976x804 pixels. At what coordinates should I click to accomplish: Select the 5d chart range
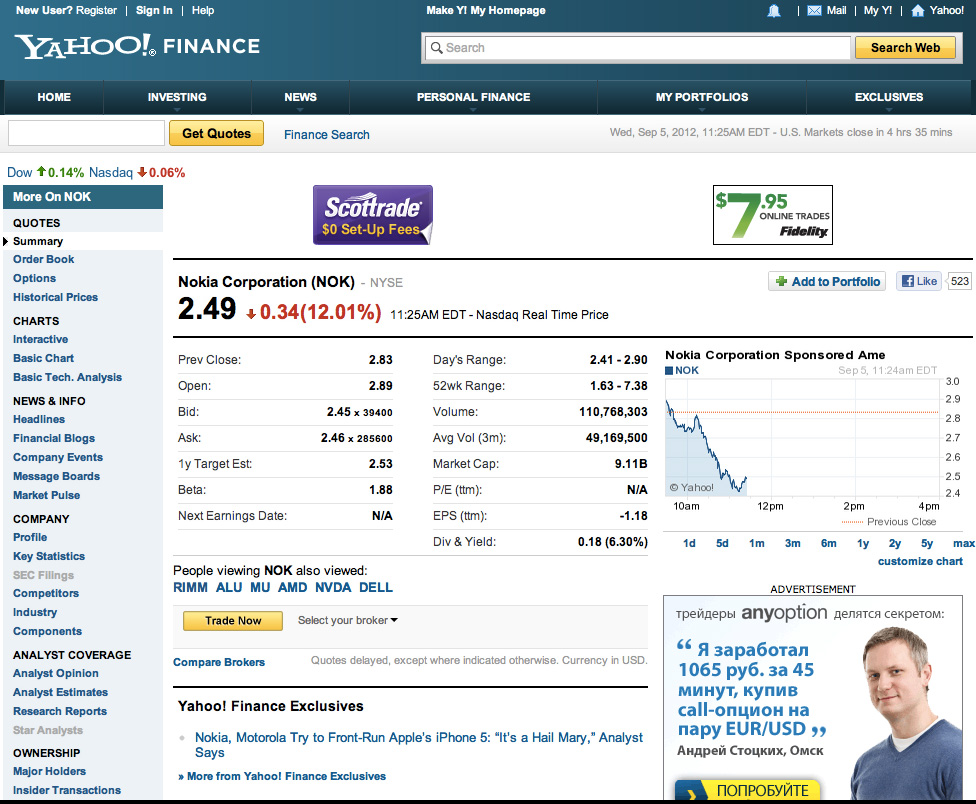point(722,543)
